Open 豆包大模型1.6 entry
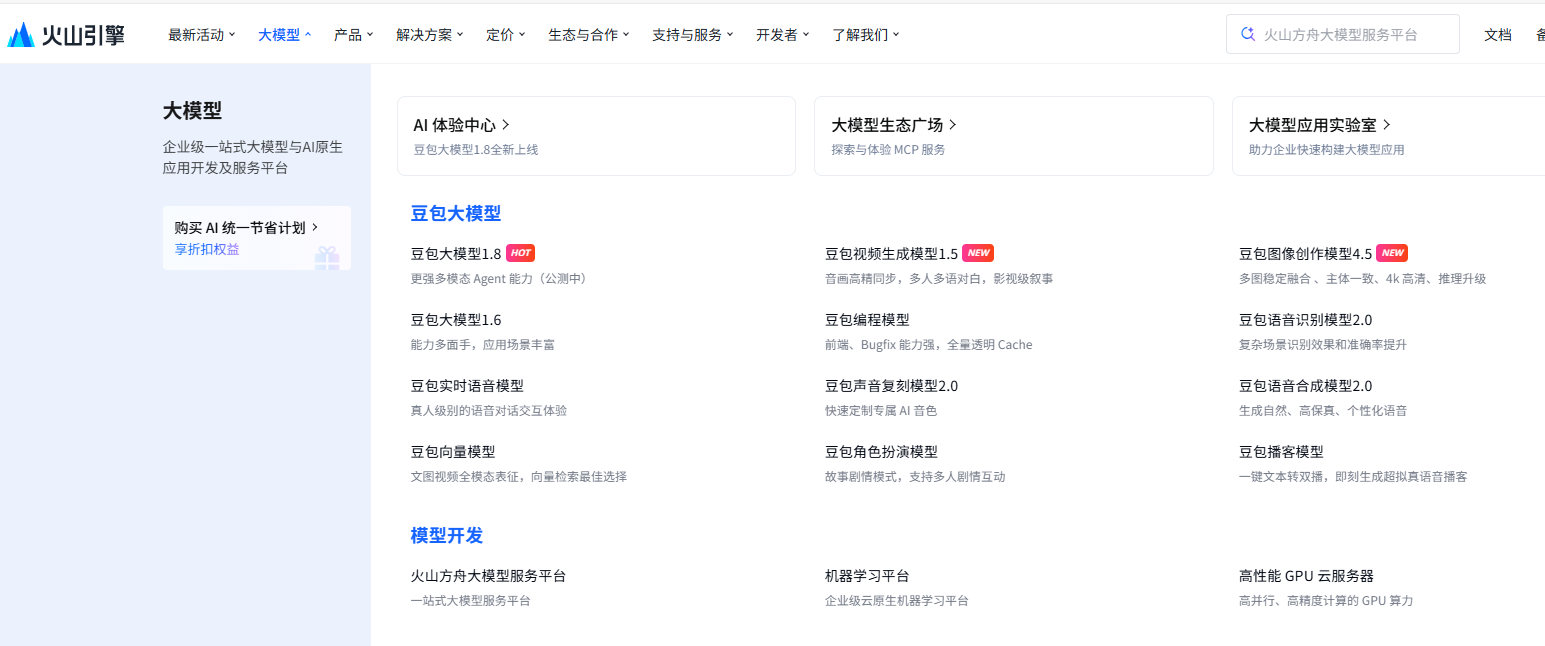 coord(456,320)
